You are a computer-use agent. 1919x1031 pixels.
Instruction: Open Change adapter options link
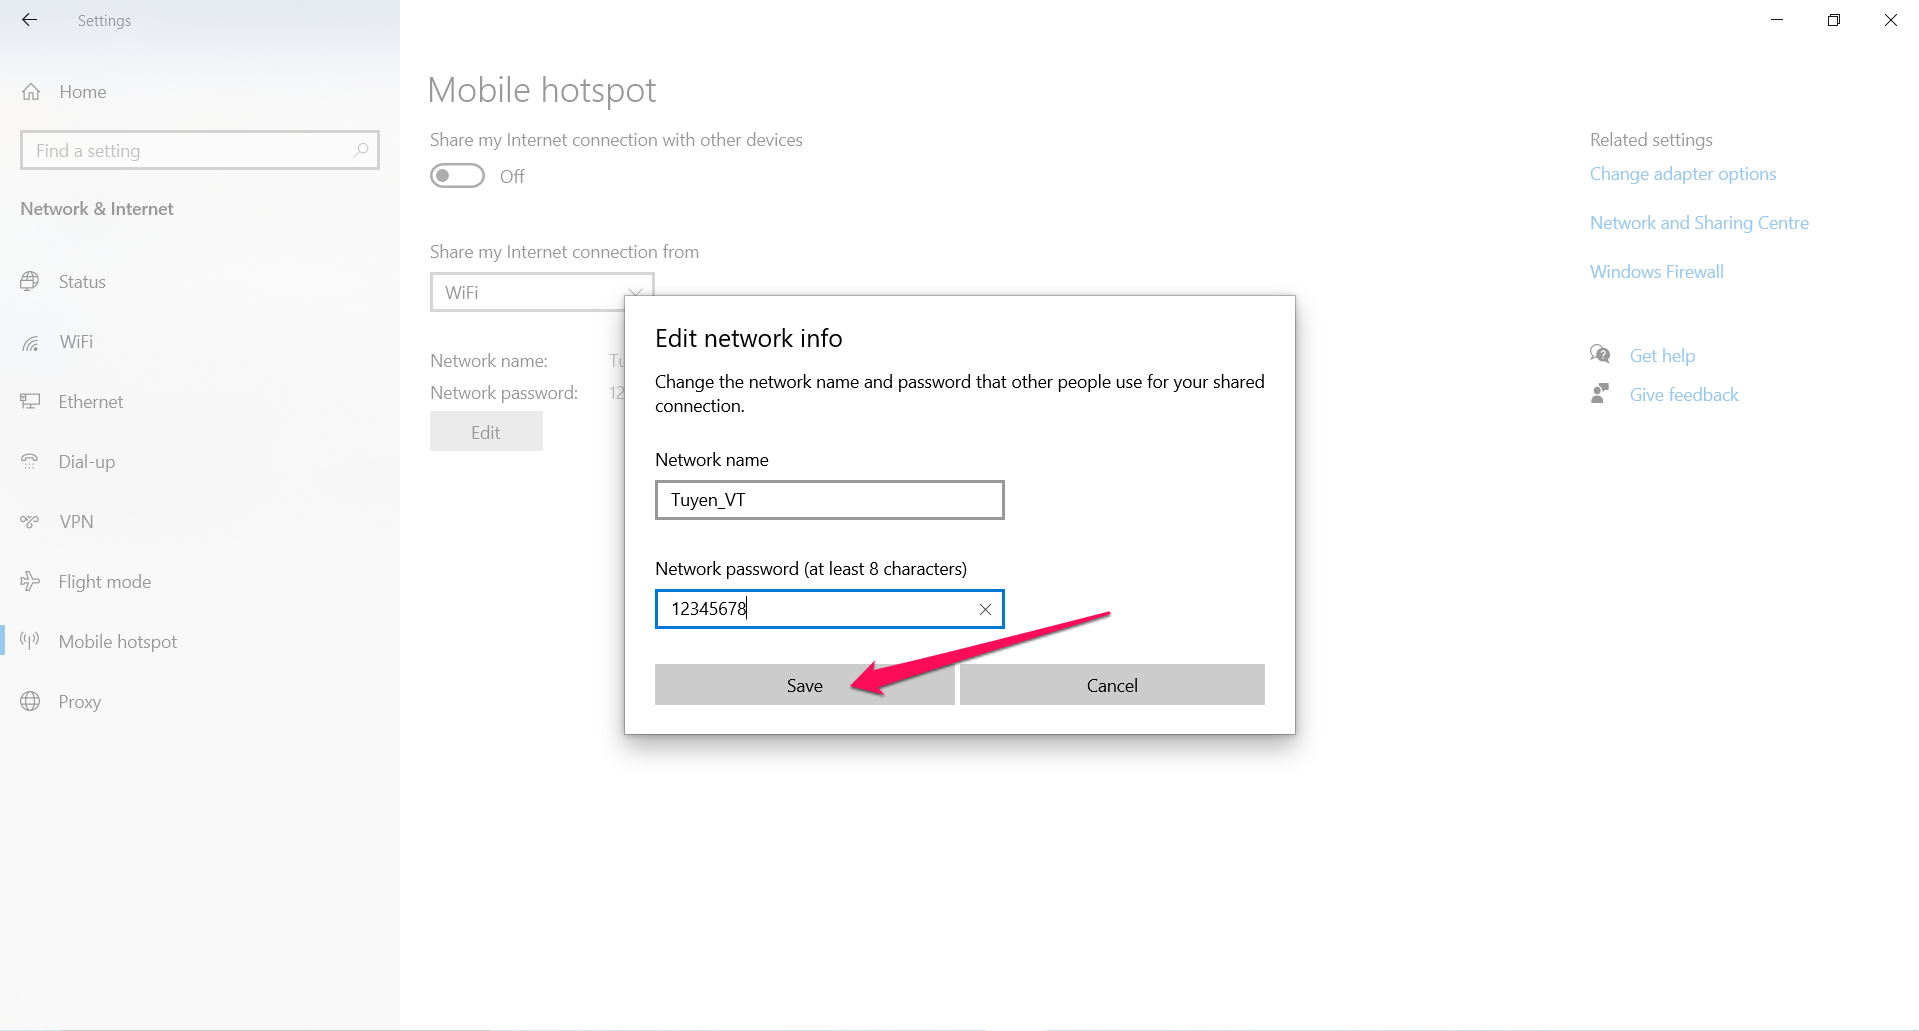(1683, 173)
